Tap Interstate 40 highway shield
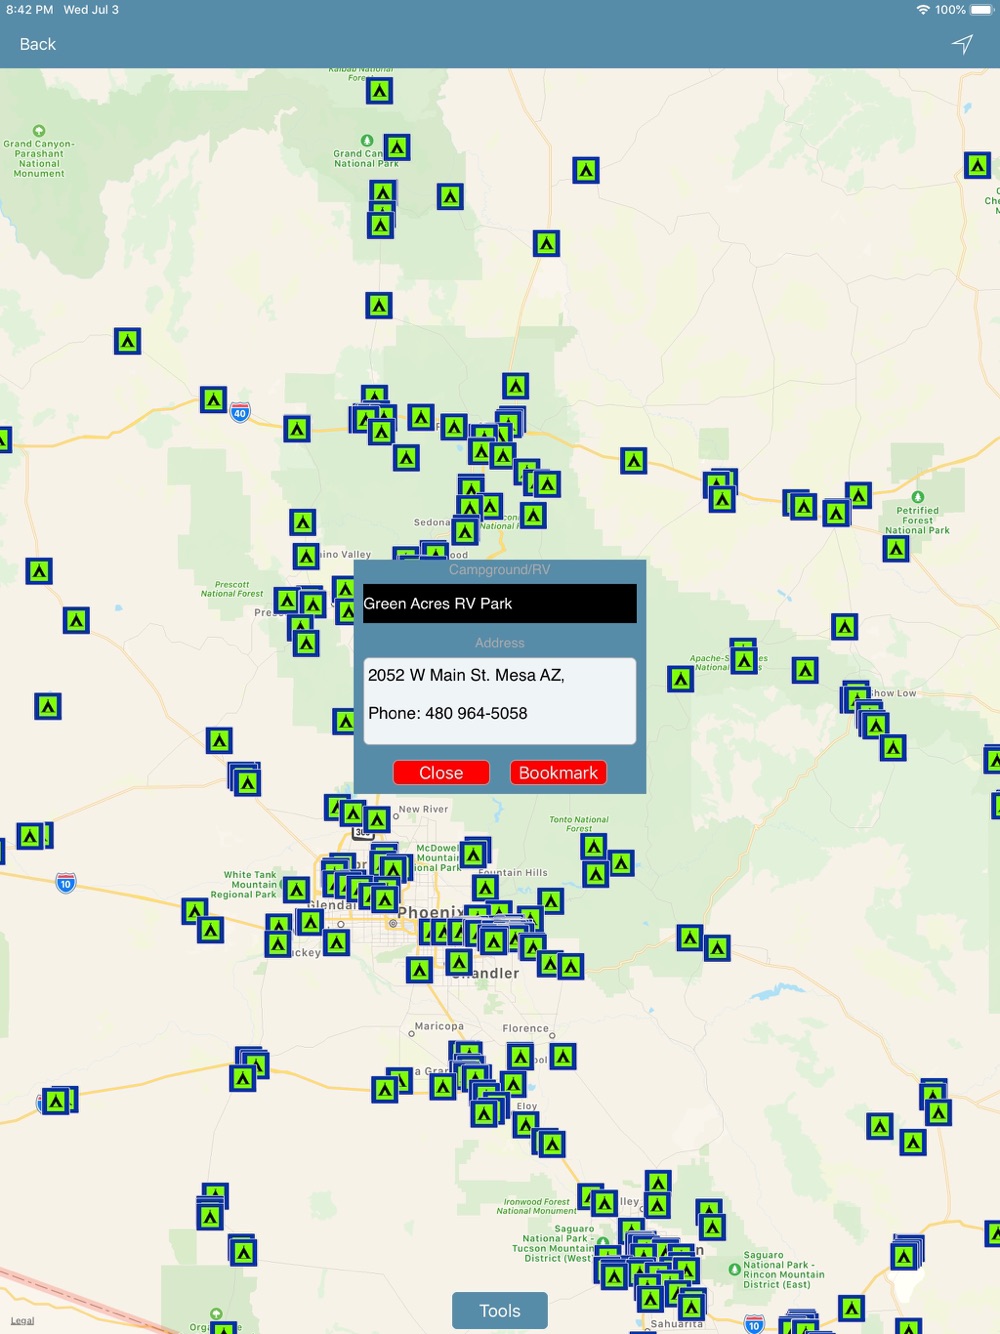1000x1334 pixels. 240,412
